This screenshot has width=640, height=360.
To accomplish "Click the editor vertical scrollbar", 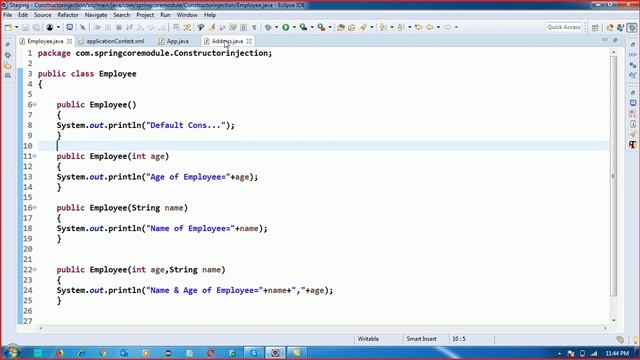I will pyautogui.click(x=613, y=176).
